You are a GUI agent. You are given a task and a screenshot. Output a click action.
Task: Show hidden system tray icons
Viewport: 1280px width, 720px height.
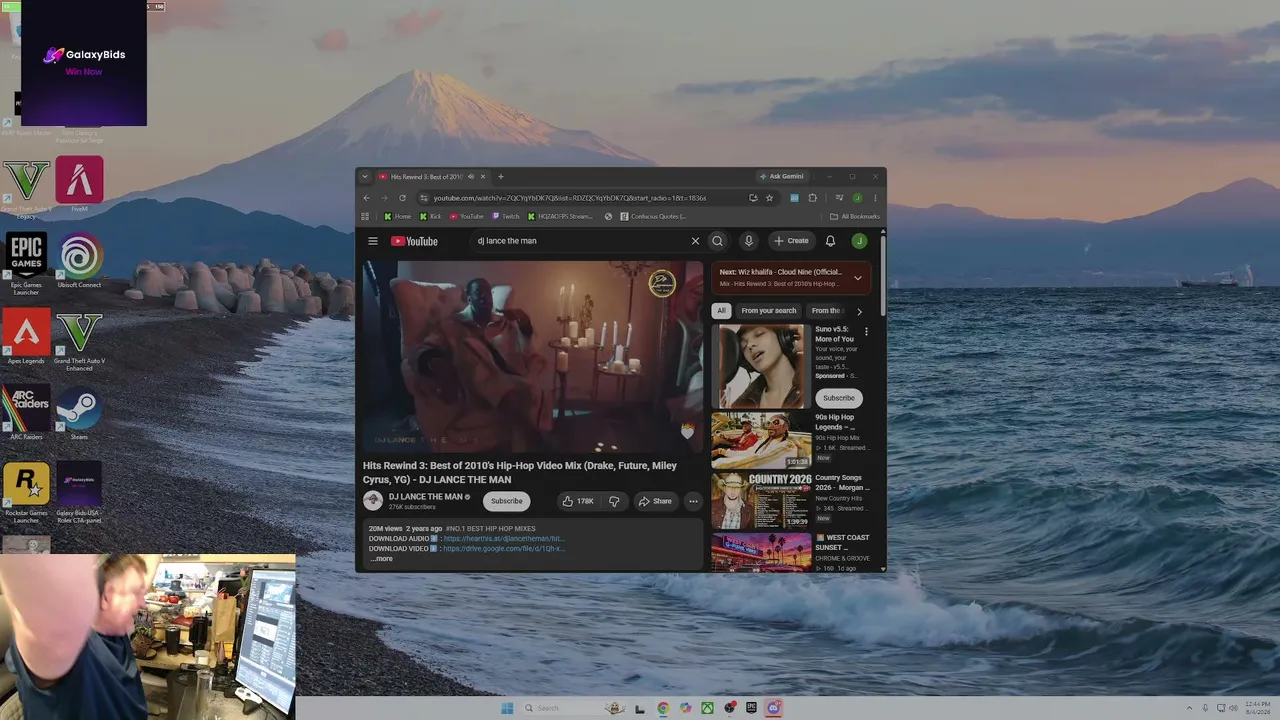point(1189,708)
